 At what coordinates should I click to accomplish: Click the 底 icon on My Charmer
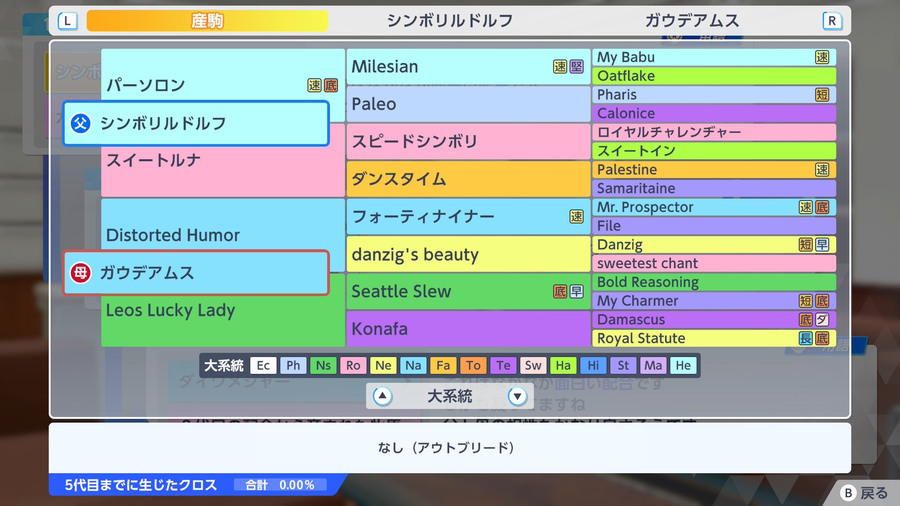tap(822, 301)
